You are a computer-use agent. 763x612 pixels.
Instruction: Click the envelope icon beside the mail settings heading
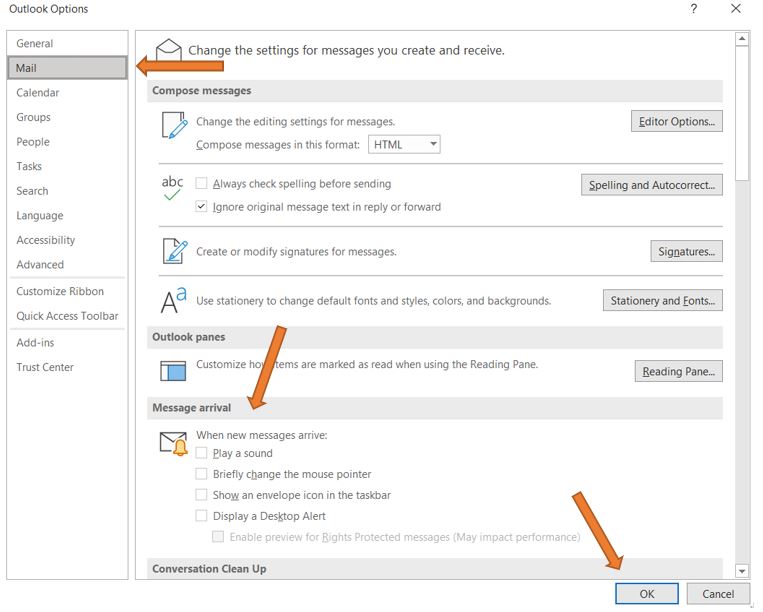pyautogui.click(x=168, y=49)
